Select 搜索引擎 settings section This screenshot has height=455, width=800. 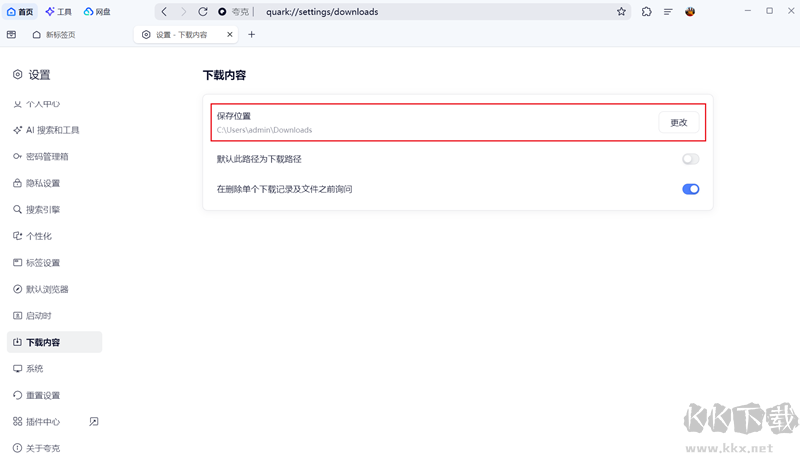[42, 210]
